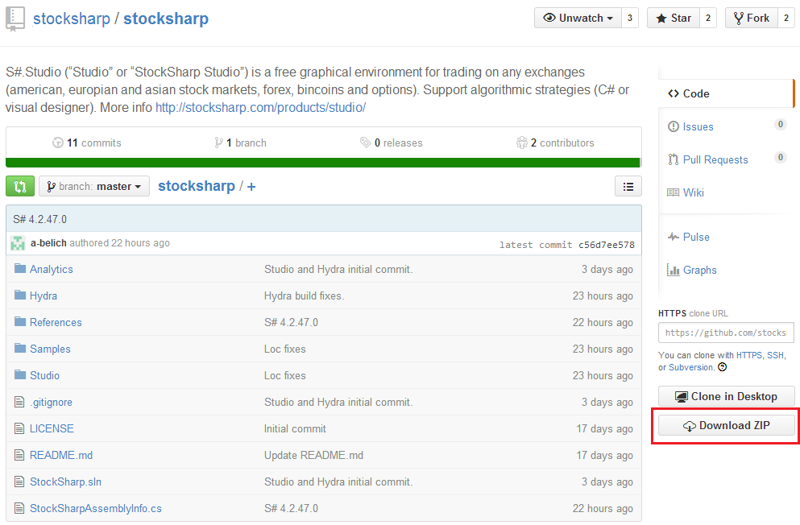Click the list view icon button
Viewport: 800px width, 525px height.
tap(627, 186)
